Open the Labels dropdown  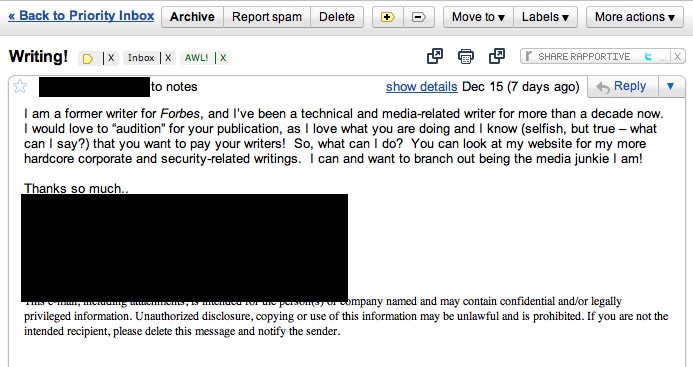[545, 17]
